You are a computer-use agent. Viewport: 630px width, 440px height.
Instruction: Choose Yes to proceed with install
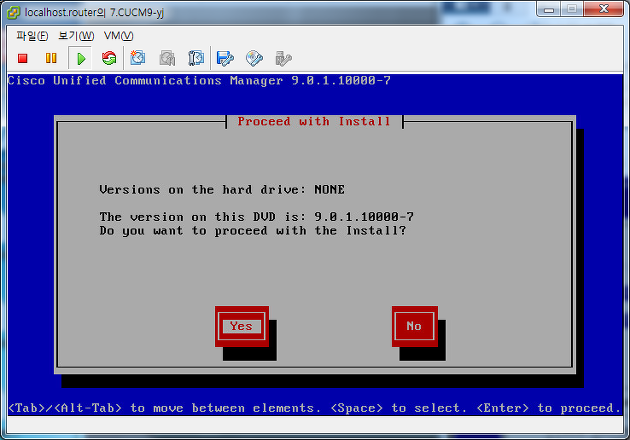click(x=241, y=326)
